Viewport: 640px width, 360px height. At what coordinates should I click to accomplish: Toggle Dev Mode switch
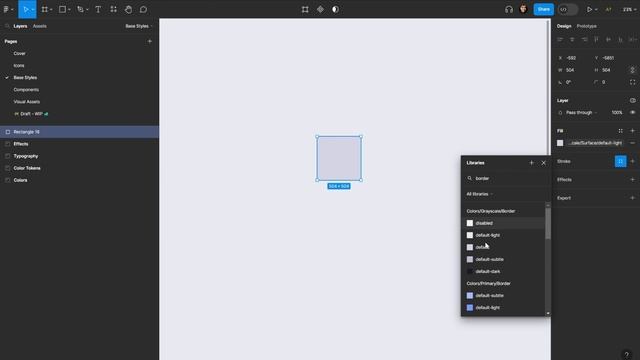[x=568, y=9]
